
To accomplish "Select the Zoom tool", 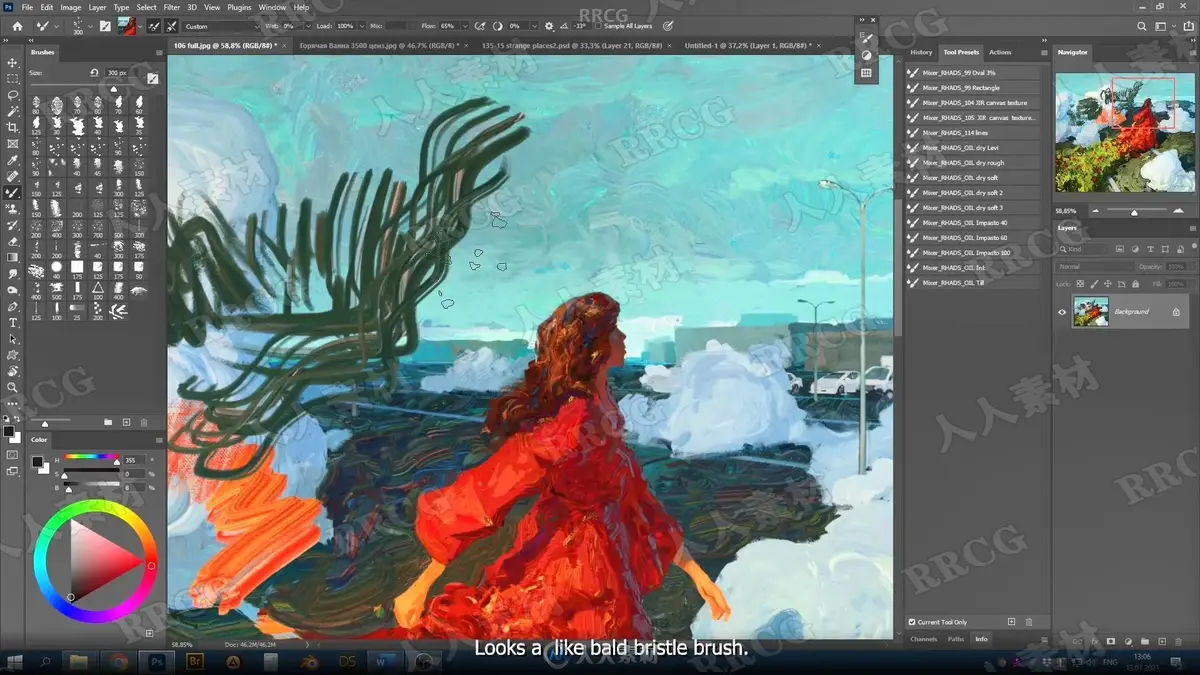I will pos(13,387).
